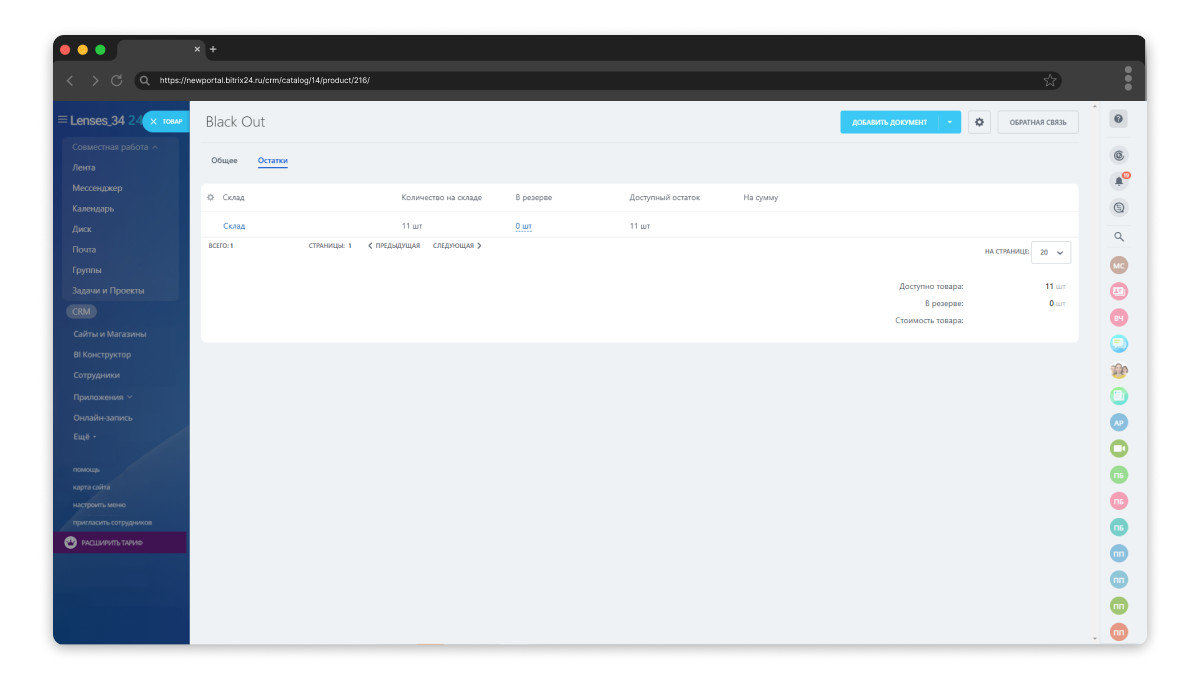Screen dimensions: 1200x680
Task: Open the orange ПП avatar
Action: click(1119, 631)
